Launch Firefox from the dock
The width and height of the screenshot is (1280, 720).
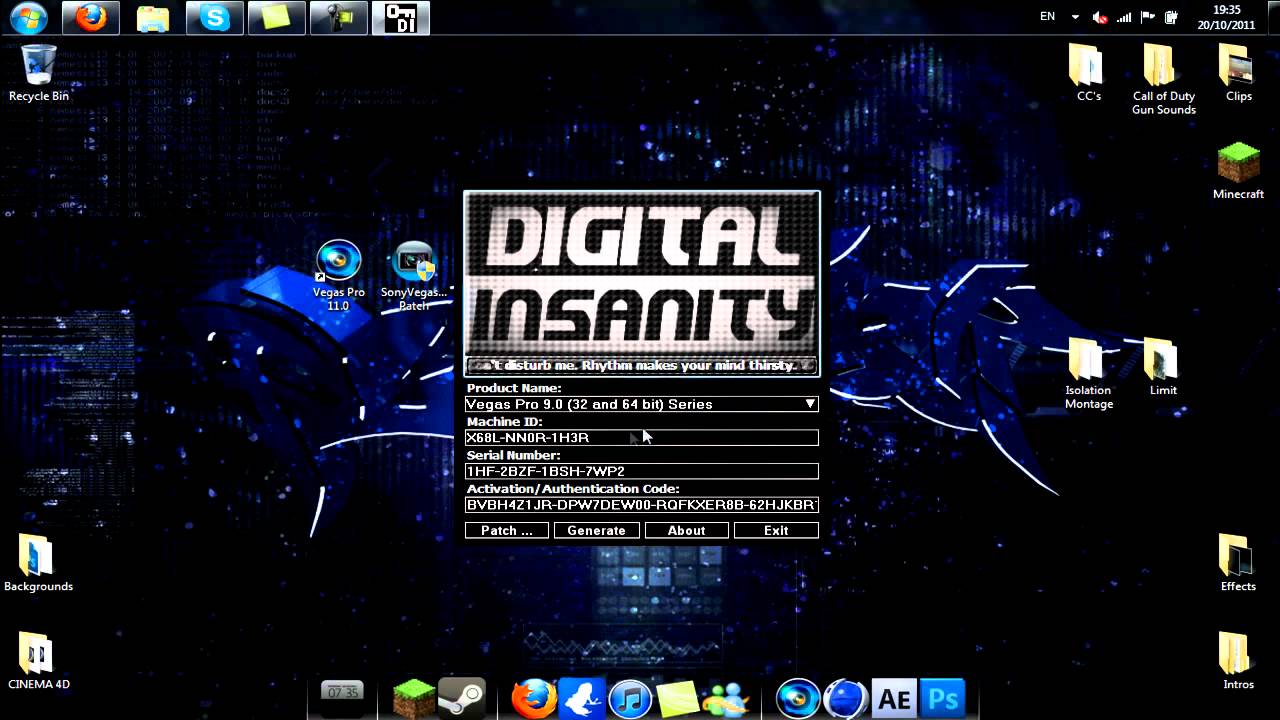pos(534,698)
